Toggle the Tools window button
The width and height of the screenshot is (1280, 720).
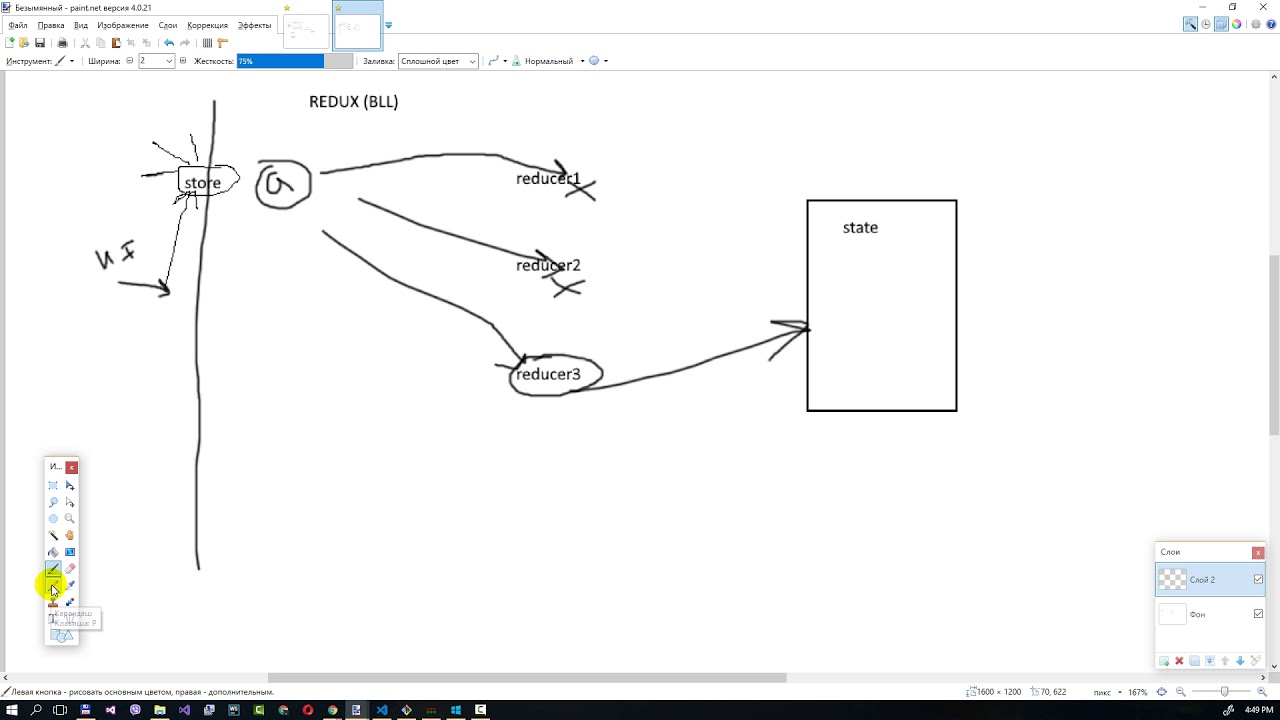(1190, 24)
